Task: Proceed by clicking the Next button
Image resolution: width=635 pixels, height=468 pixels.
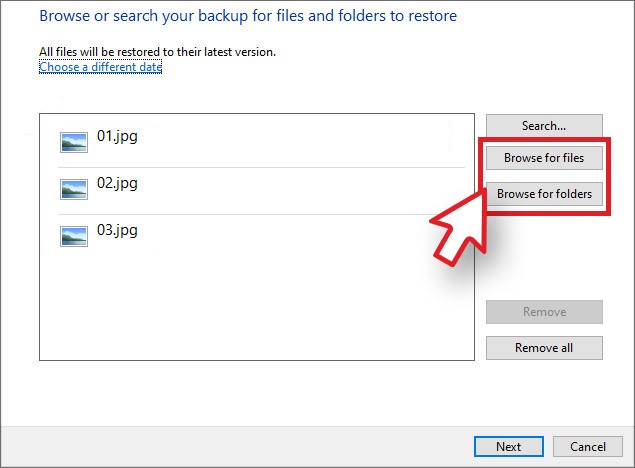Action: (x=508, y=446)
